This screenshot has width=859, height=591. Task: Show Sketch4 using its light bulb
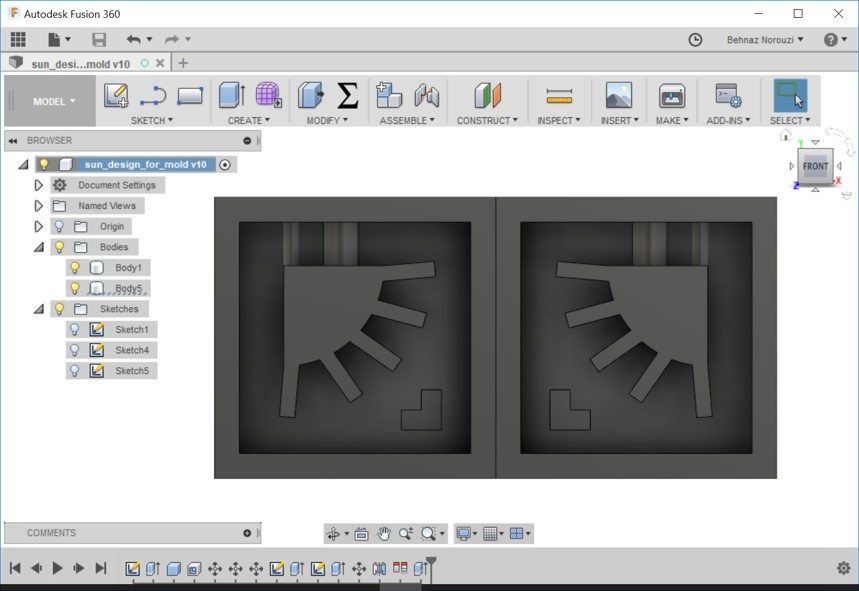(x=75, y=350)
